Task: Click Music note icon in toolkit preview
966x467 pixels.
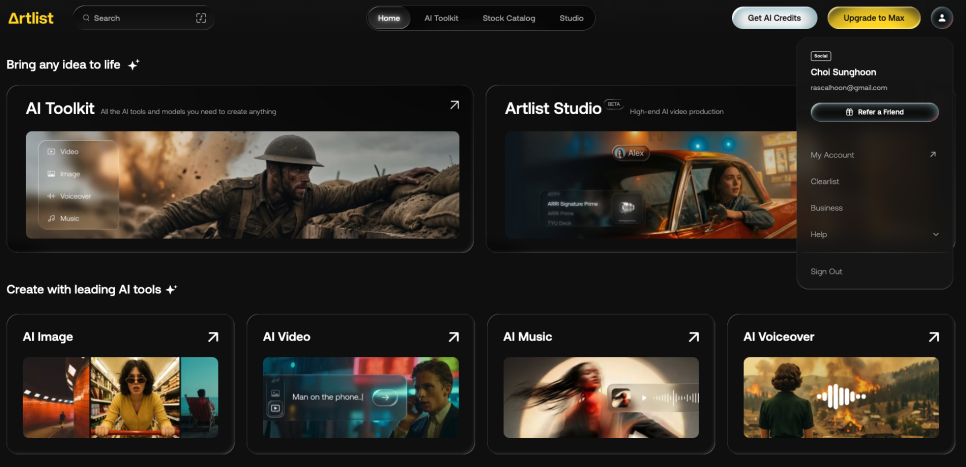Action: 51,218
